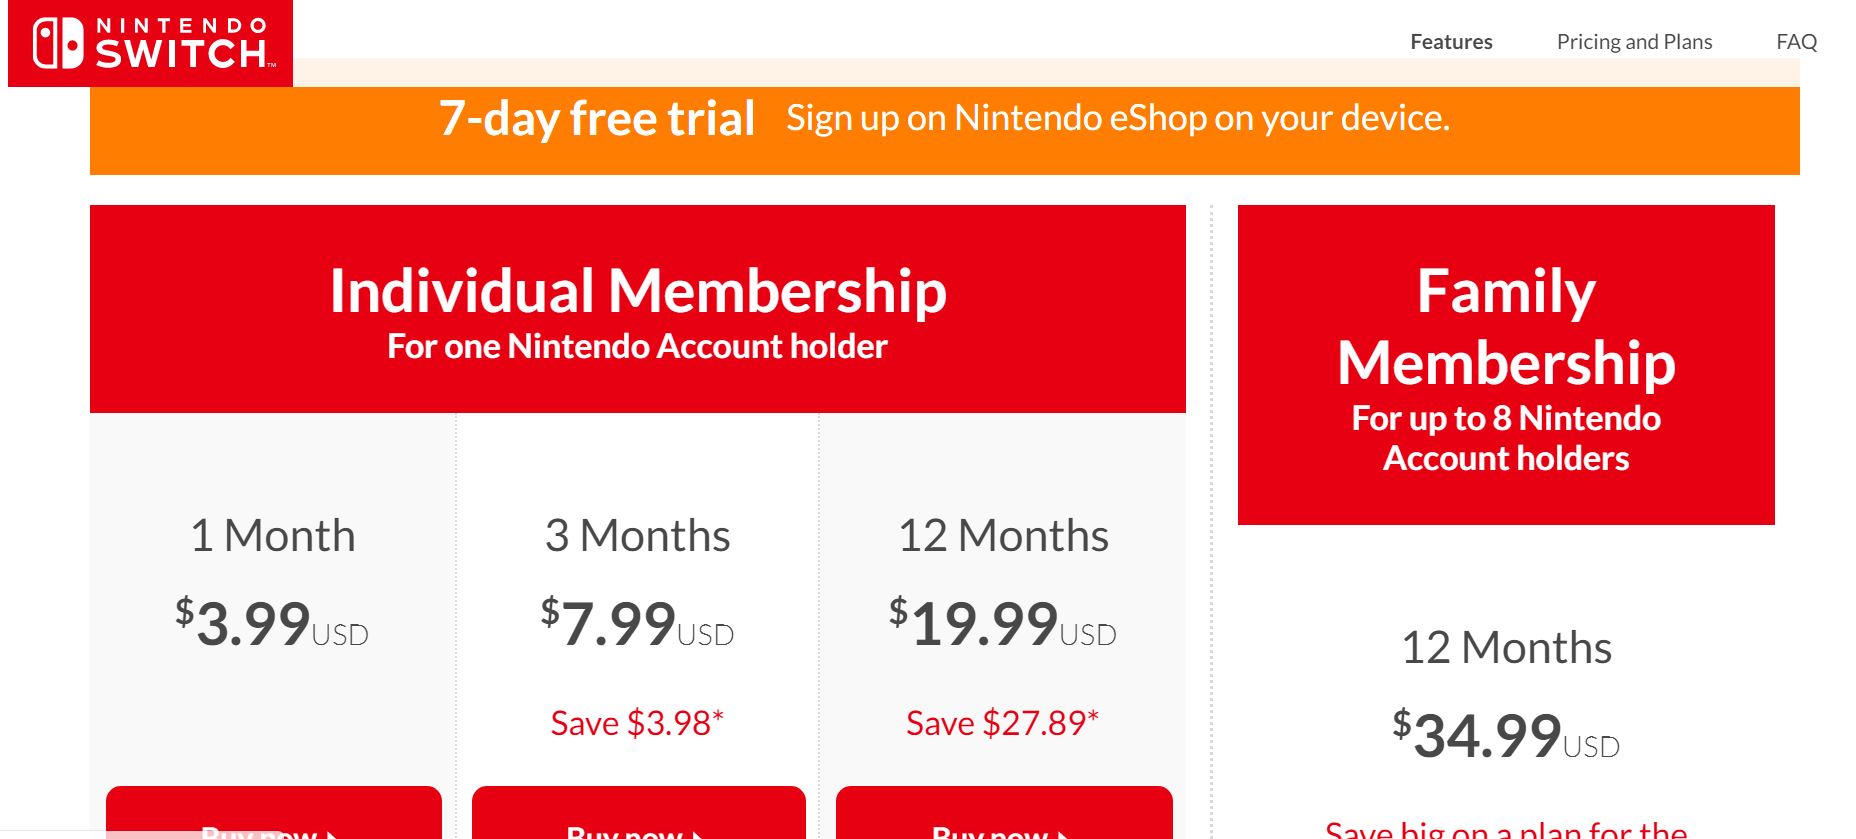Click the $3.99 USD price
The height and width of the screenshot is (839, 1856).
tap(272, 624)
